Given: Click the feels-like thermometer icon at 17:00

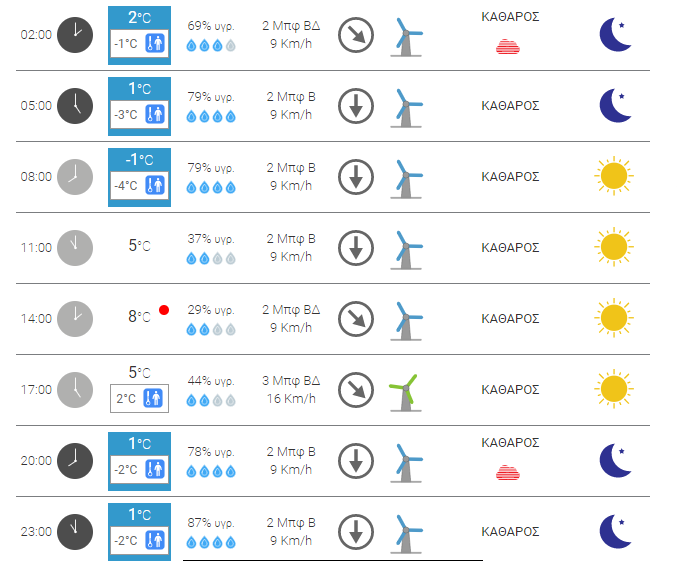Looking at the screenshot, I should [x=153, y=398].
